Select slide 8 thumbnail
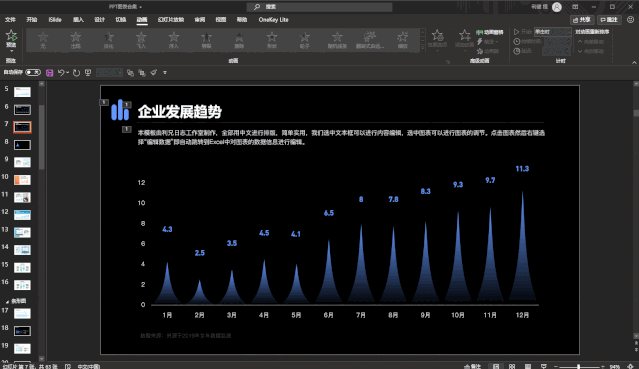639x369 pixels. [22, 145]
